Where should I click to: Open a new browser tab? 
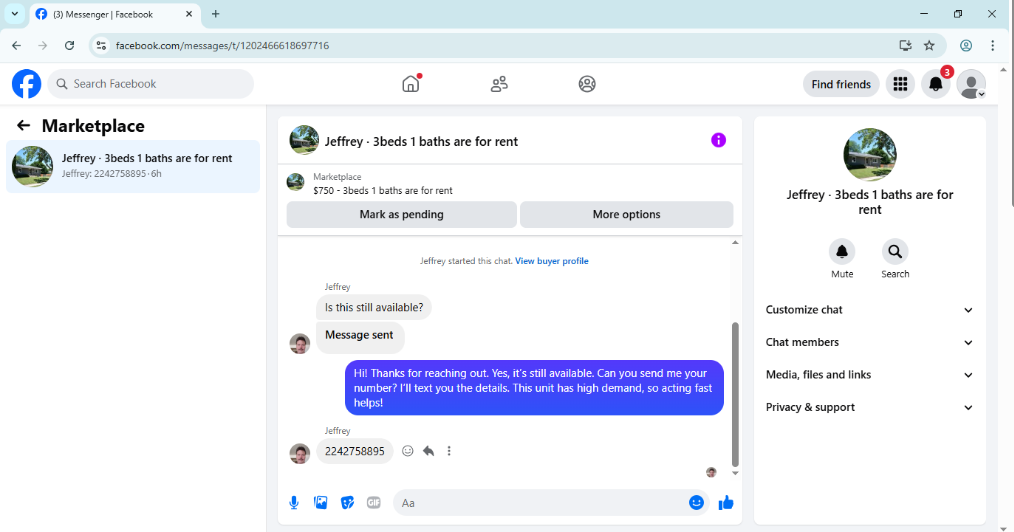click(215, 14)
